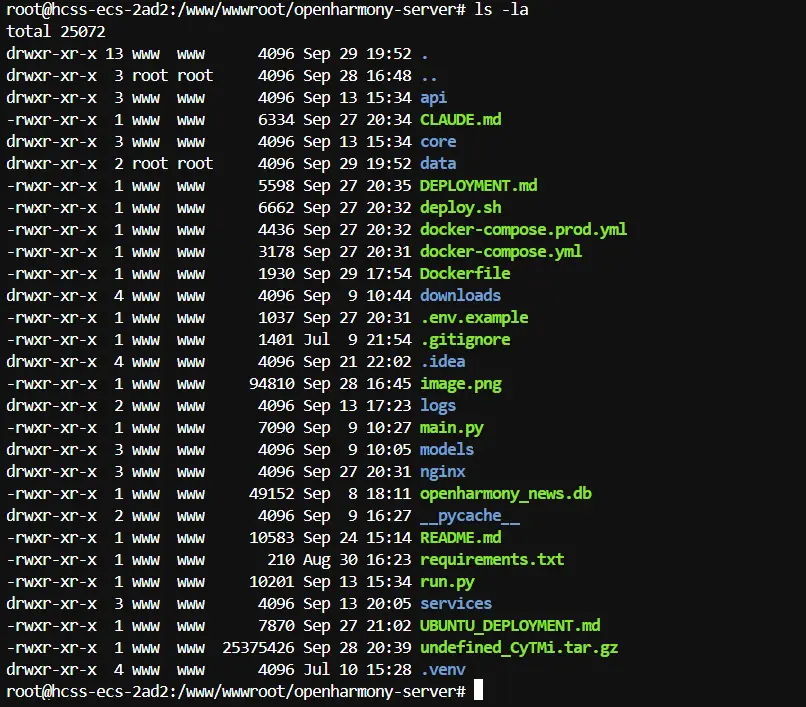
Task: Click openharmony_news.db filename
Action: [505, 493]
